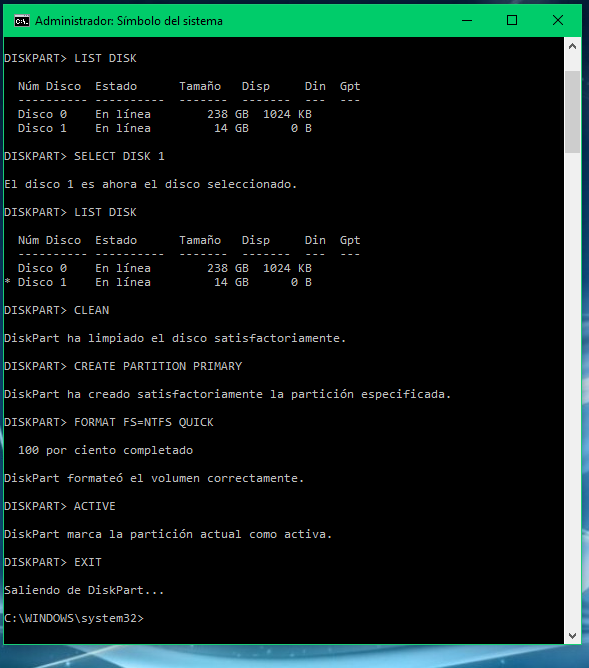Close the Símbolo del sistema window
Image resolution: width=589 pixels, height=668 pixels.
click(557, 20)
